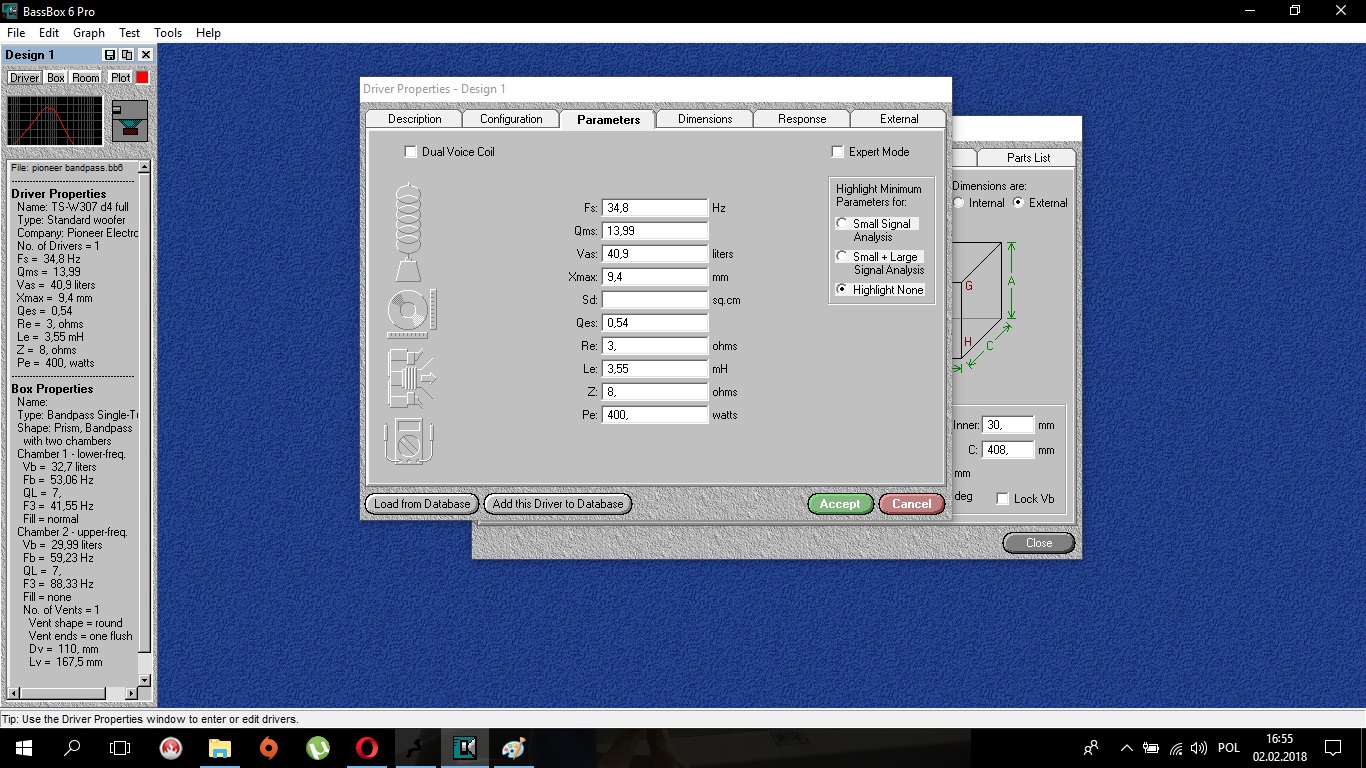Enable the Dual Voice Coil checkbox
This screenshot has width=1366, height=768.
pos(410,152)
